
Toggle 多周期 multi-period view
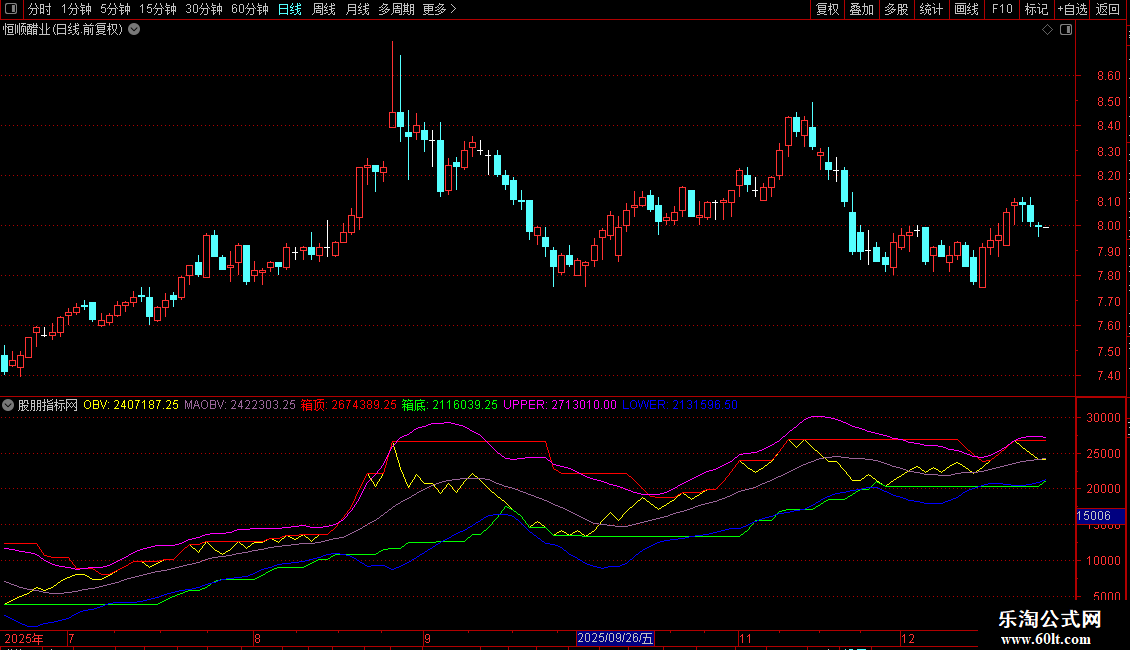(x=397, y=9)
